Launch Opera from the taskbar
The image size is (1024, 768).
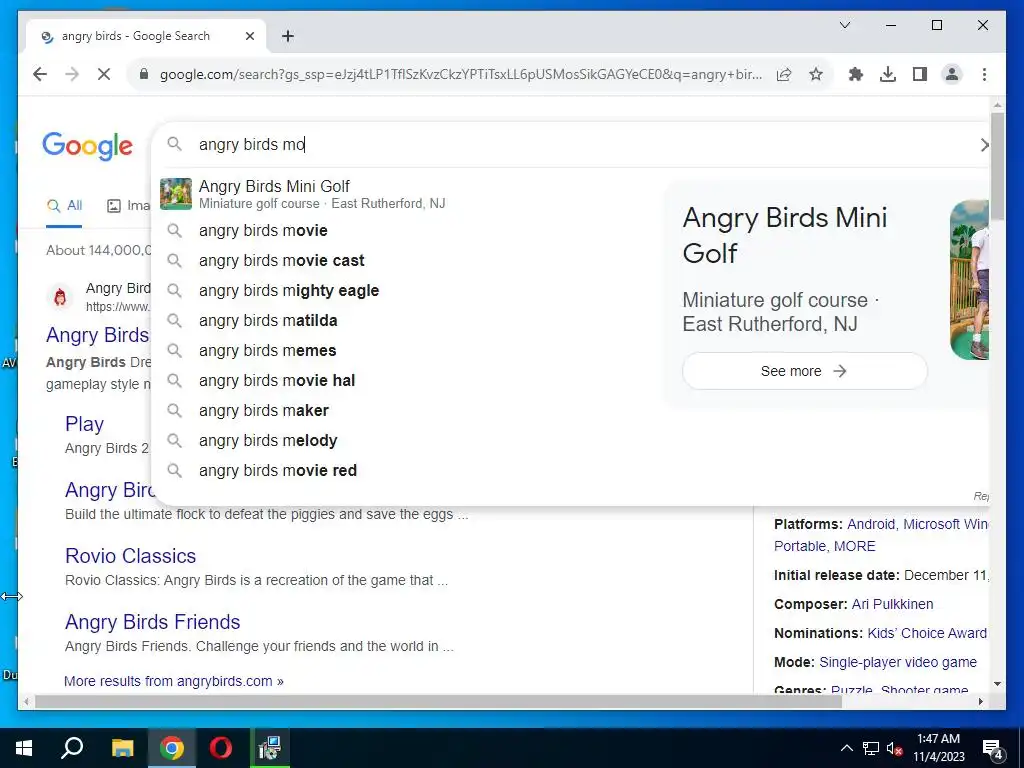(221, 748)
